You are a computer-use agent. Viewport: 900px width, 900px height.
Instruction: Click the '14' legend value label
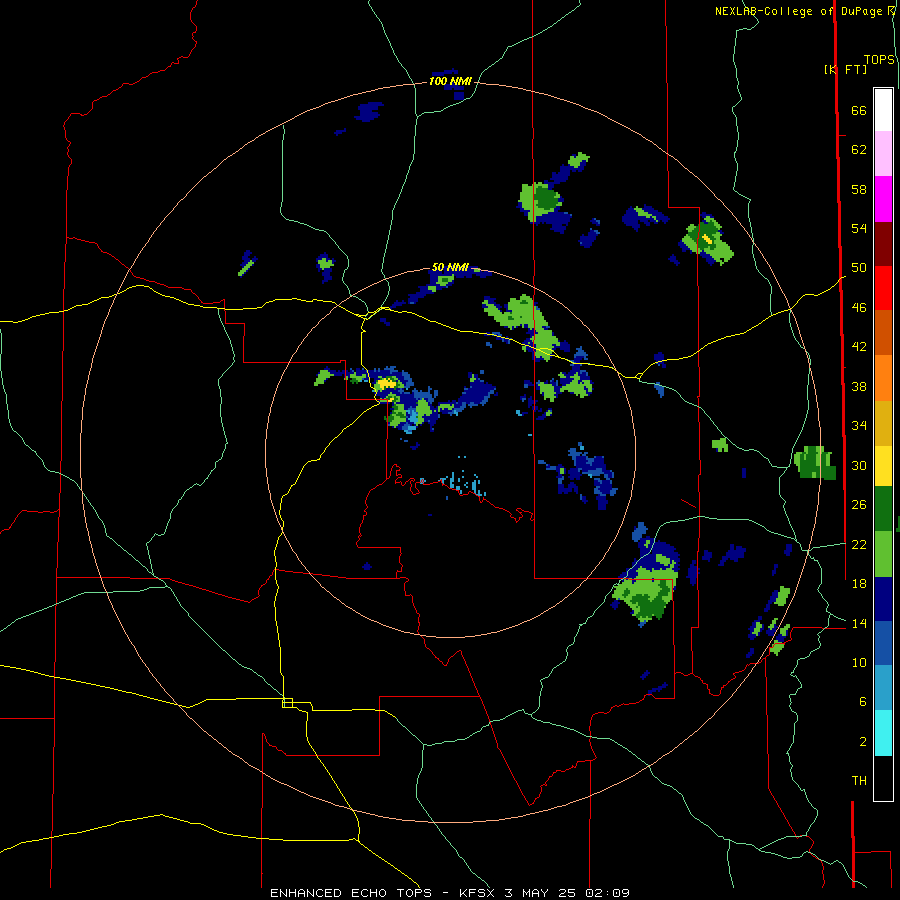pos(859,623)
